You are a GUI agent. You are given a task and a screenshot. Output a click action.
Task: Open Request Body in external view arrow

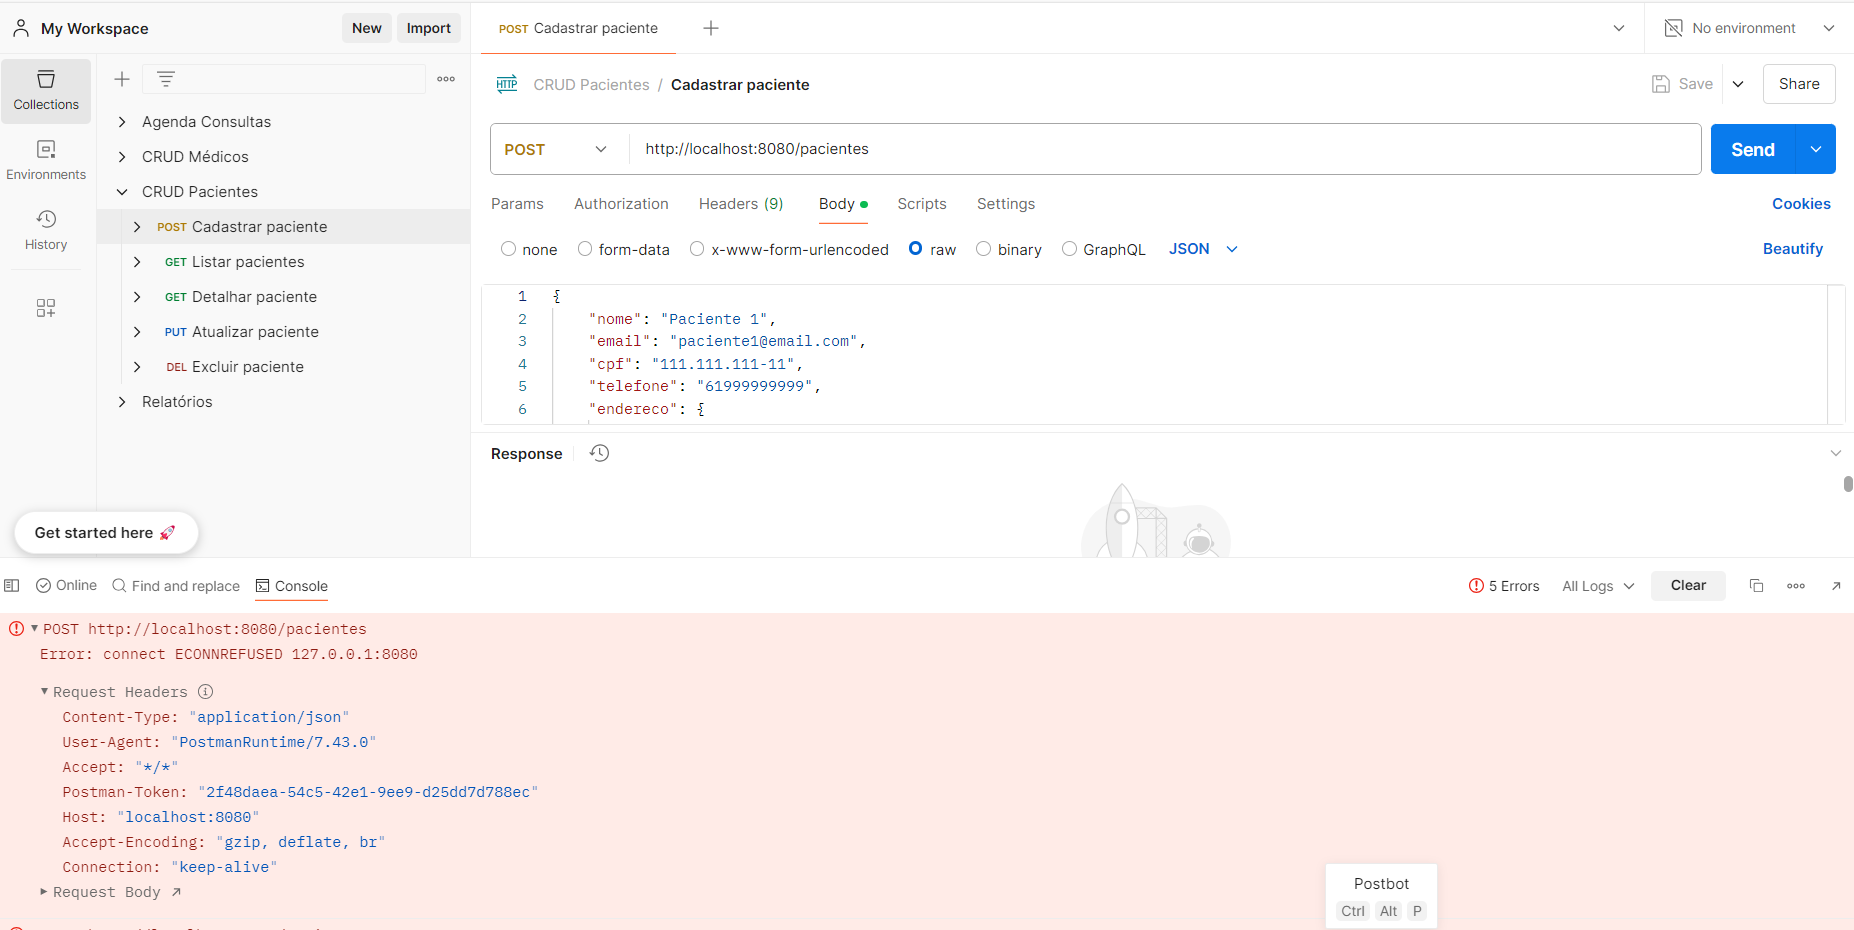176,892
